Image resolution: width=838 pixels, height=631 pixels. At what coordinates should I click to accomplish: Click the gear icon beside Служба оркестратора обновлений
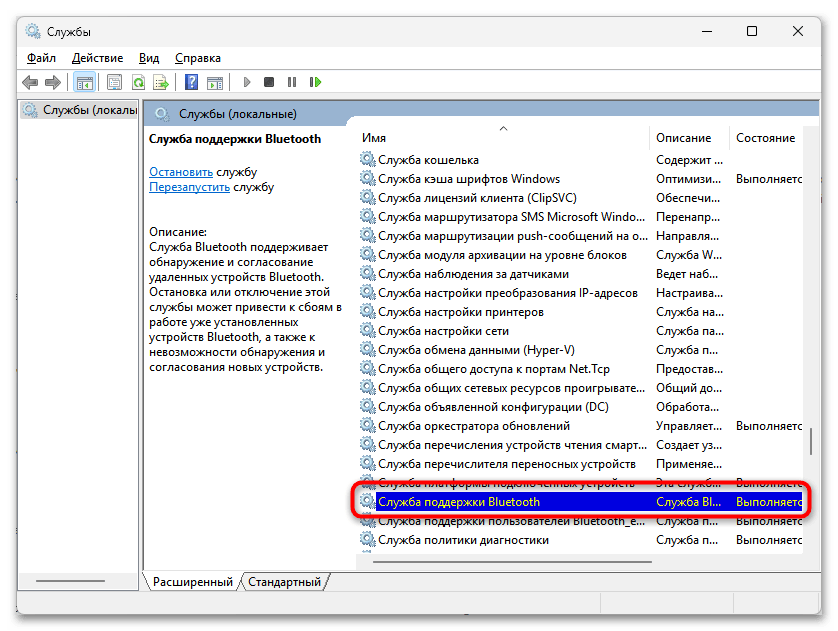tap(367, 425)
